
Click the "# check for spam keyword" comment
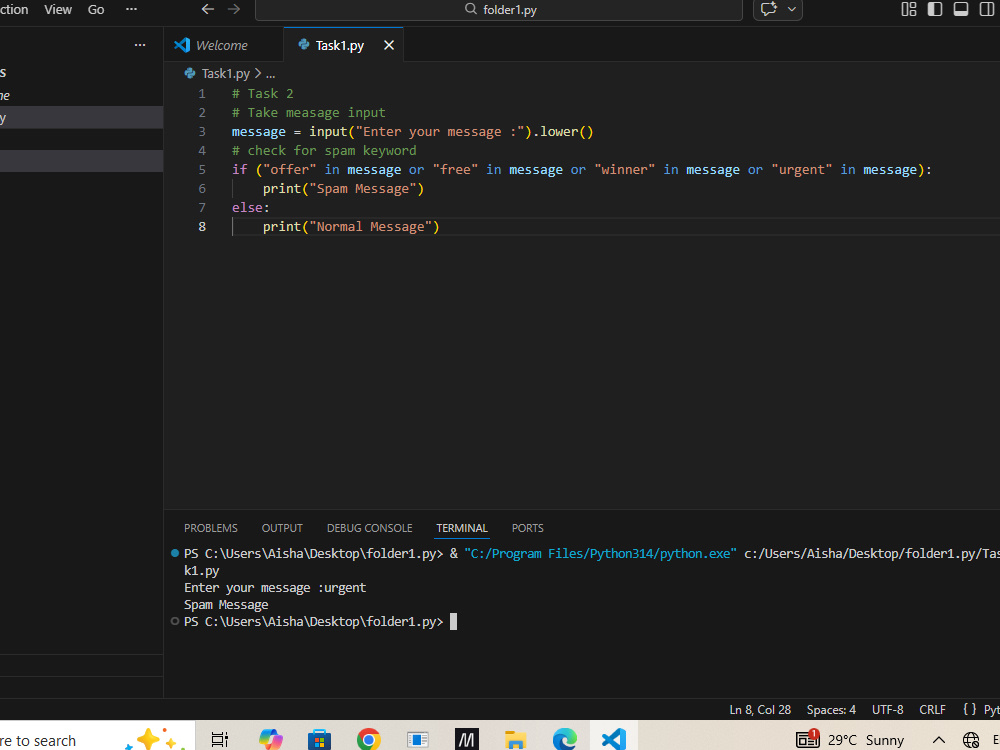click(324, 151)
